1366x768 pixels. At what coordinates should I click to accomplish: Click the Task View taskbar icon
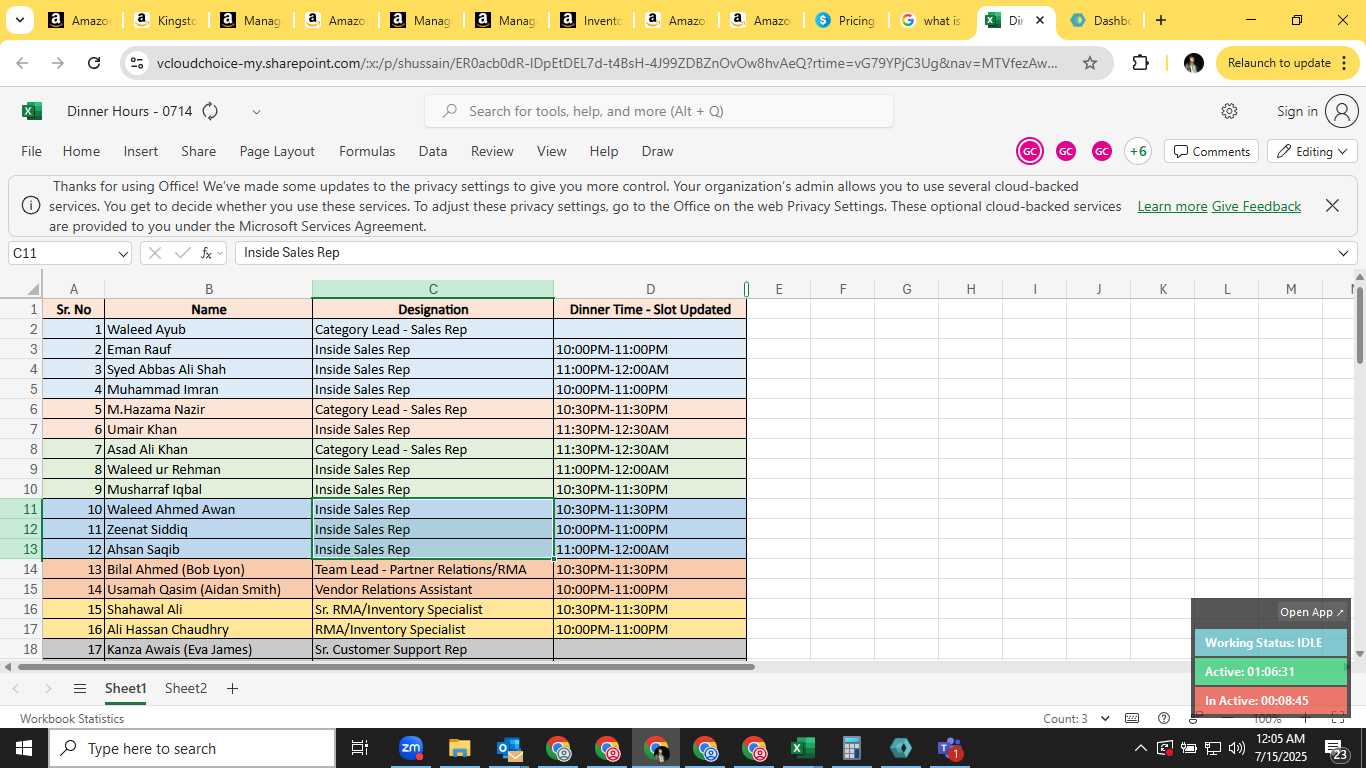click(360, 748)
